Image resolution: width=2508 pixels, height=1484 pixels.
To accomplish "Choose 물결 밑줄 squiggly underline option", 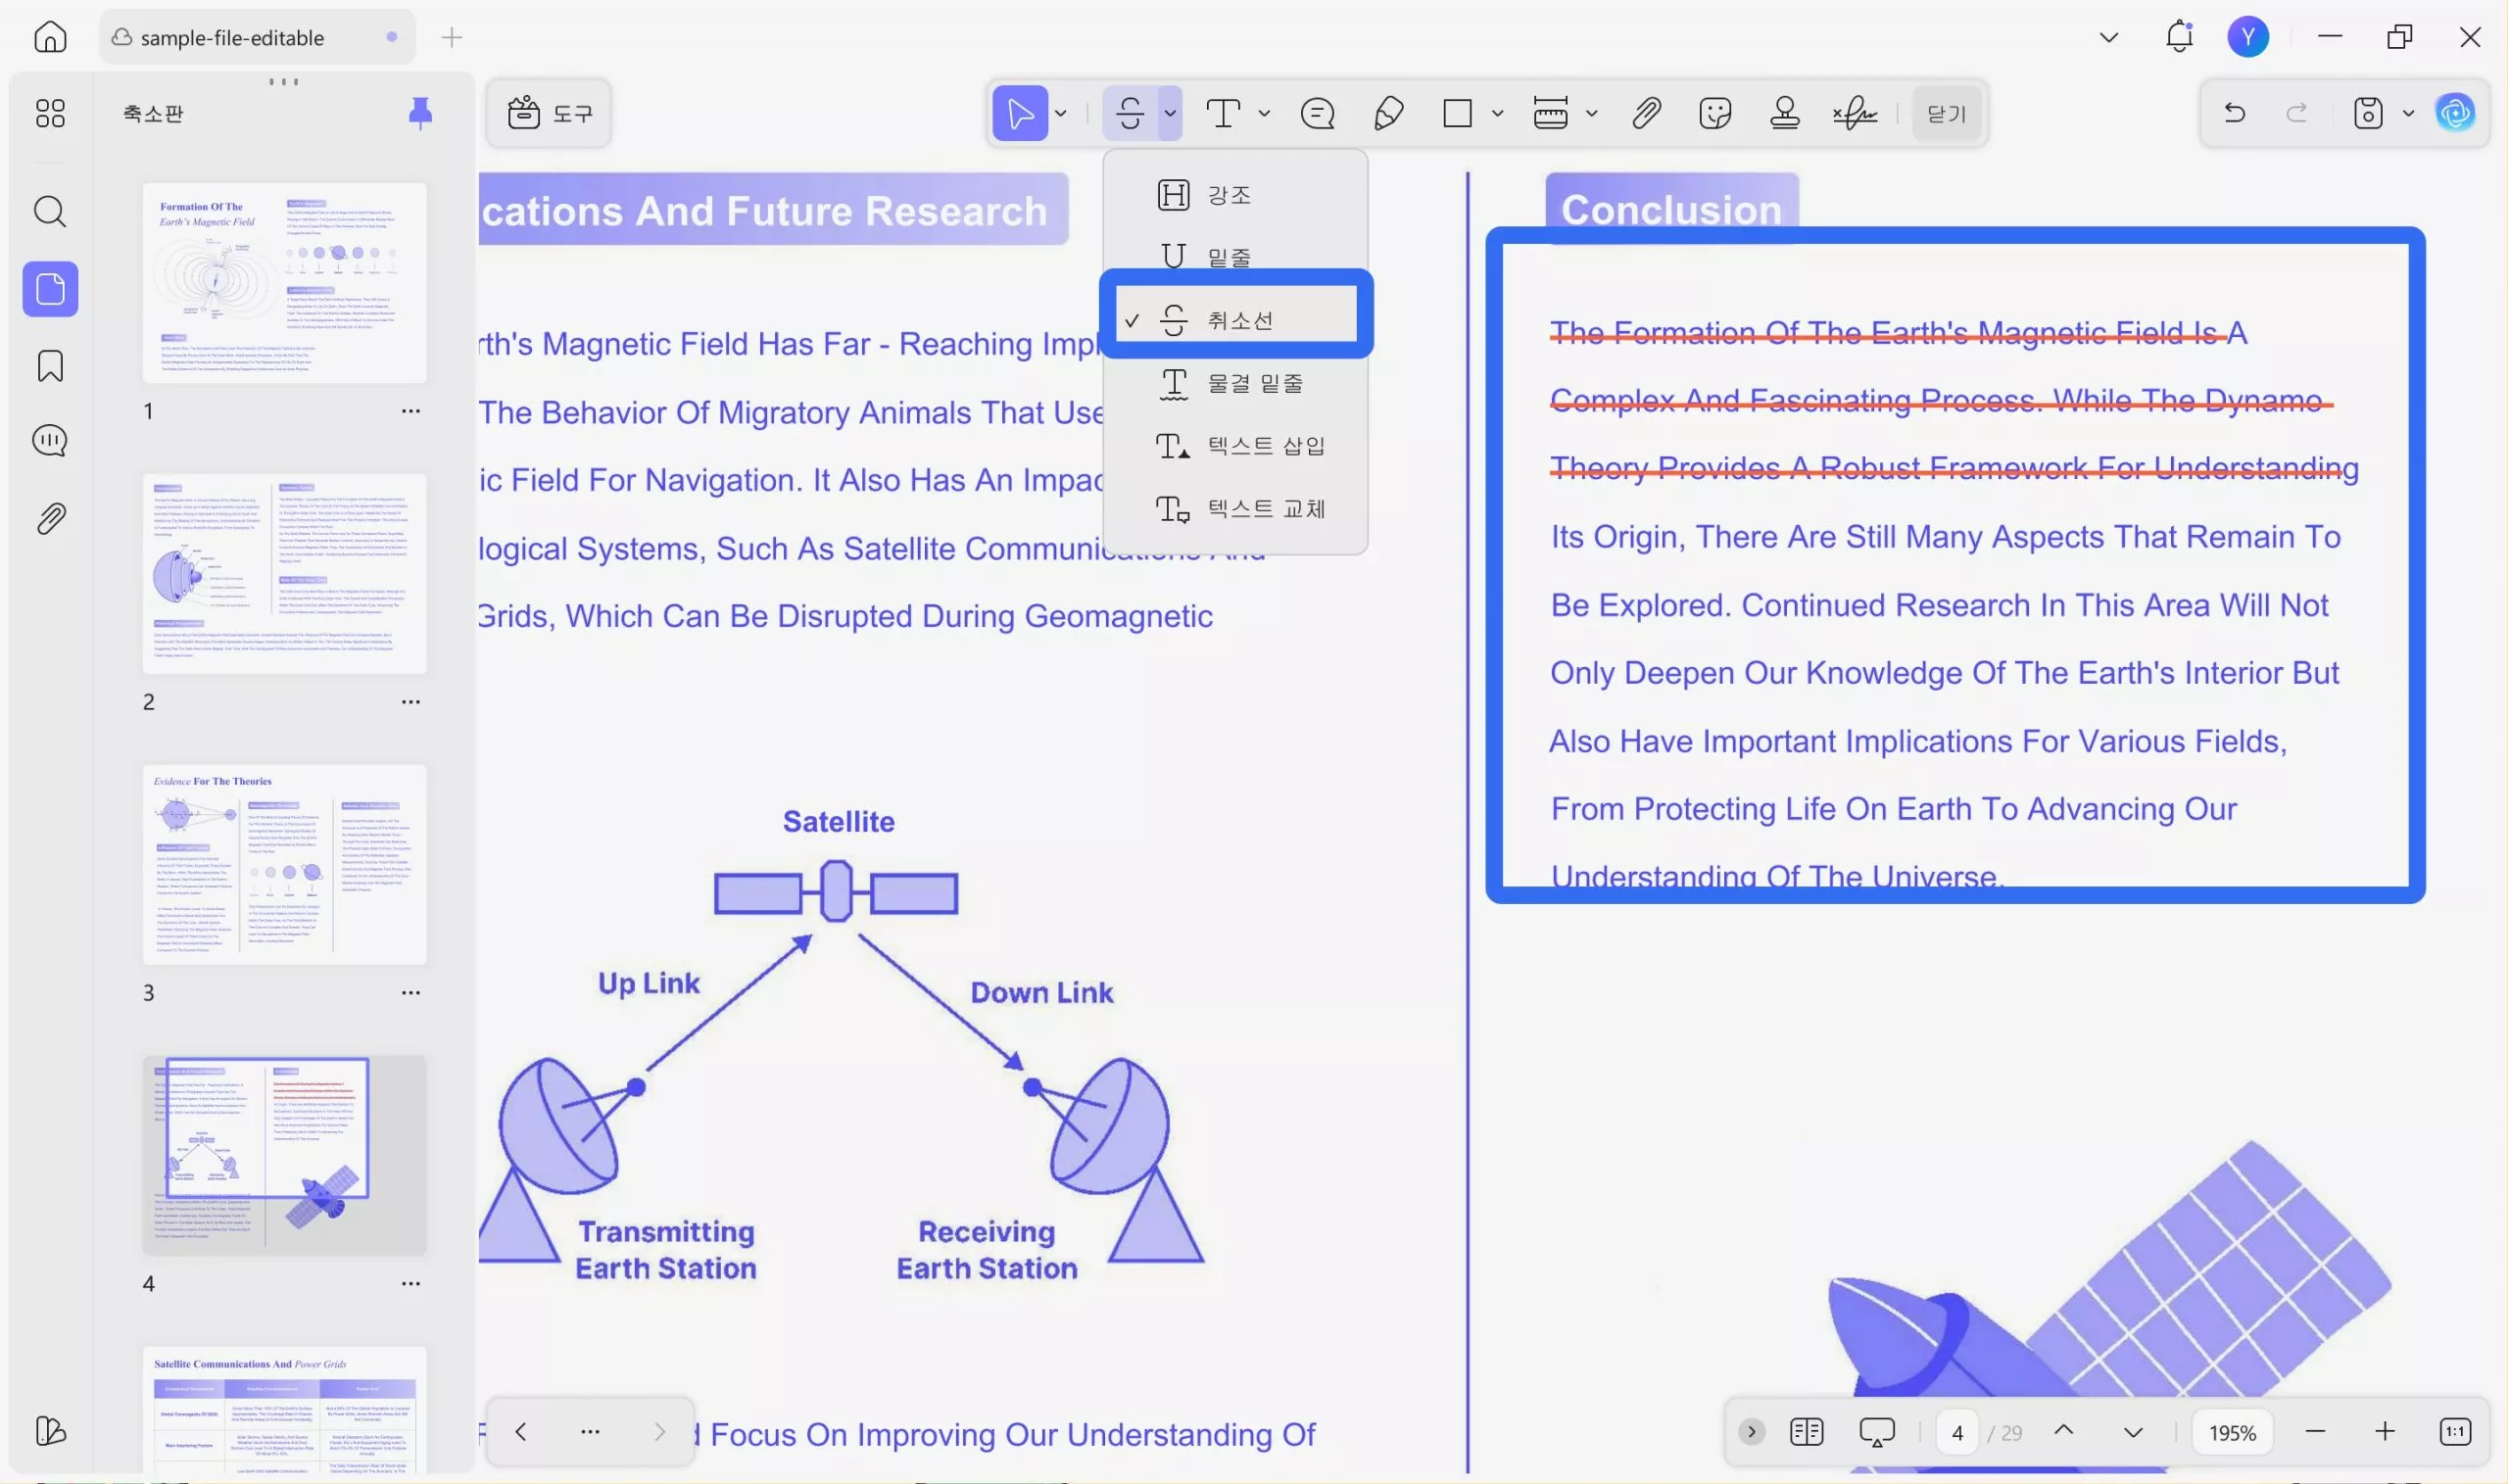I will [1235, 383].
